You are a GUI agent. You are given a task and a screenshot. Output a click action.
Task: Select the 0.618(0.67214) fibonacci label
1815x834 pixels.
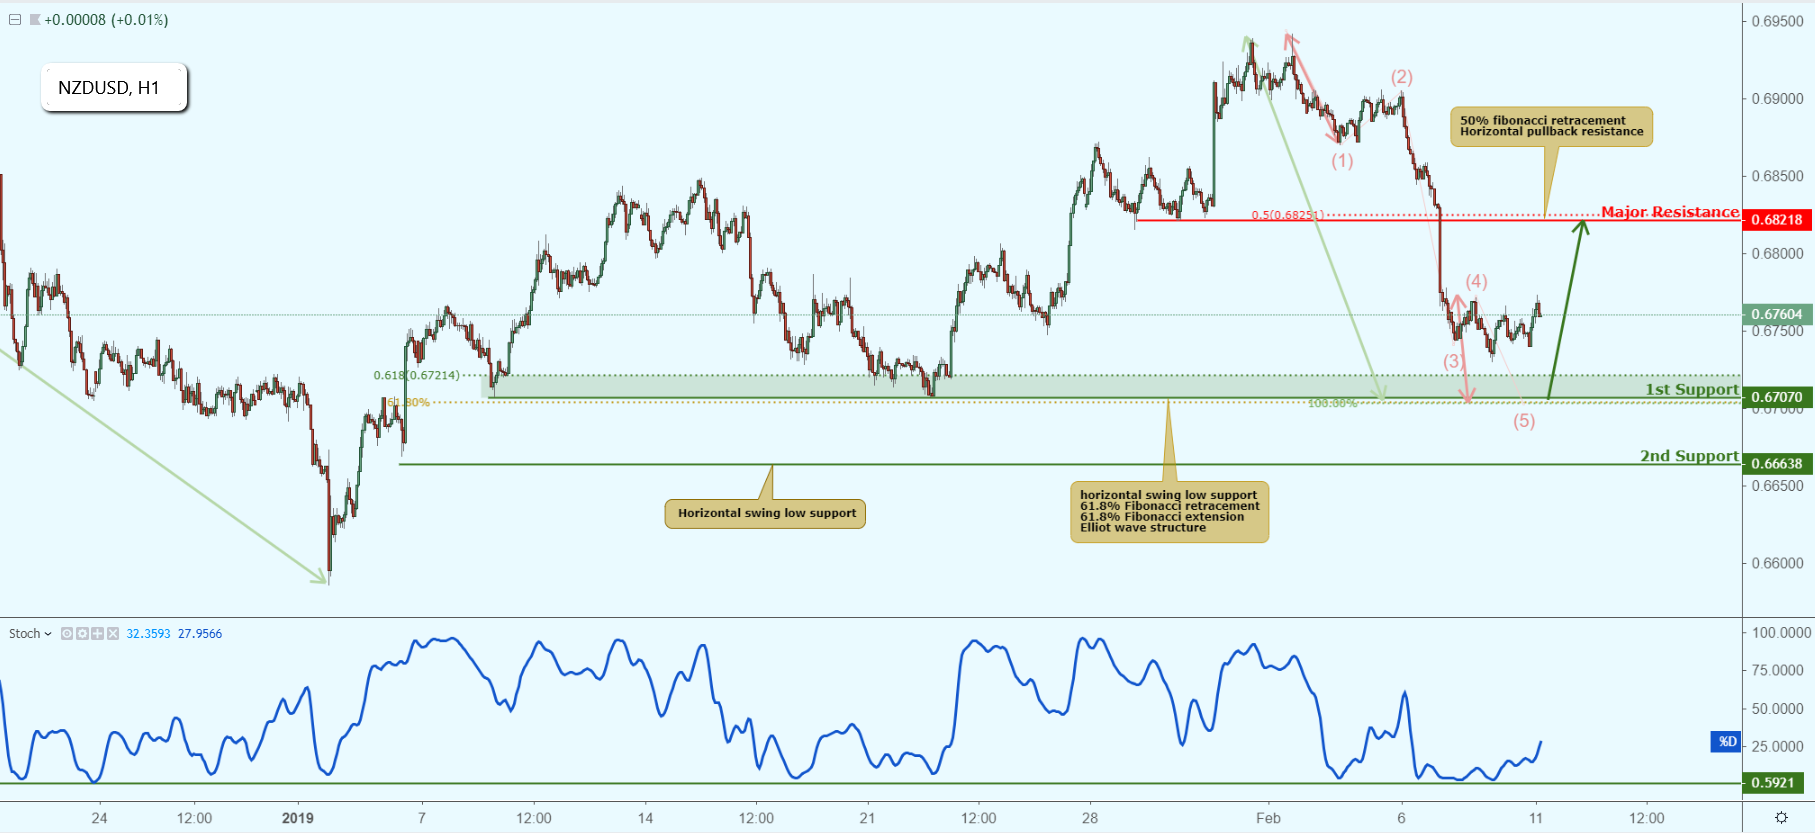(x=417, y=376)
